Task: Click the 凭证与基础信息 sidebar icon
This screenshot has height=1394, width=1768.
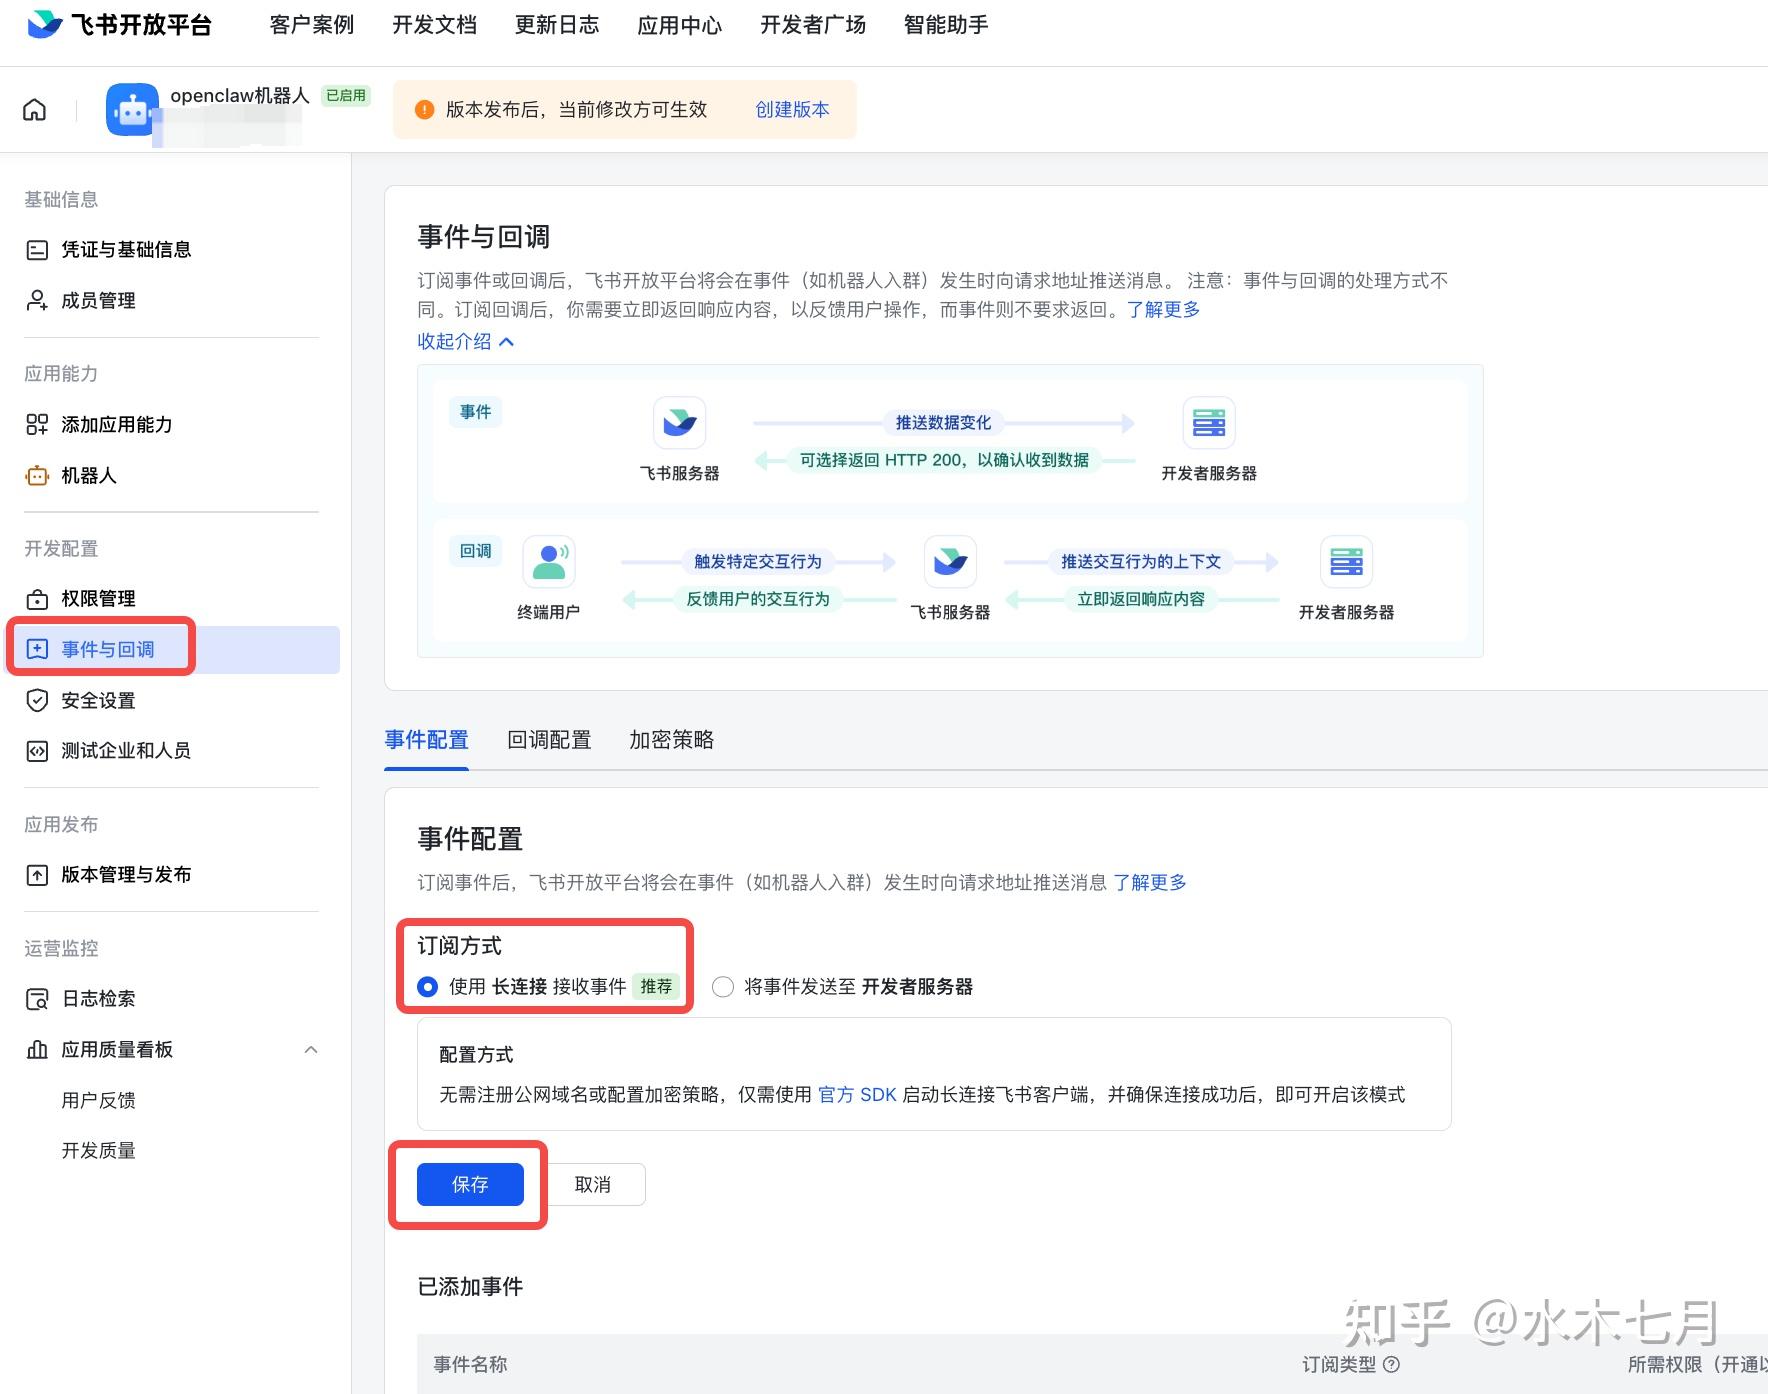Action: coord(37,250)
